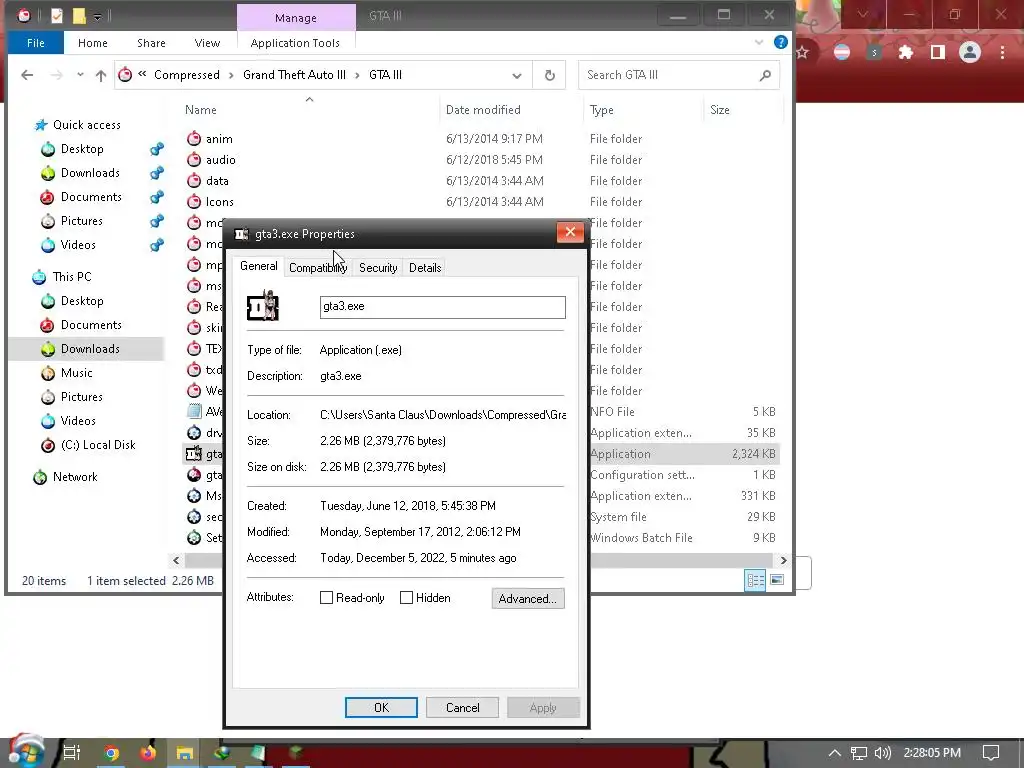Screen dimensions: 1024x768
Task: Open the Chrome profile avatar
Action: pyautogui.click(x=970, y=52)
